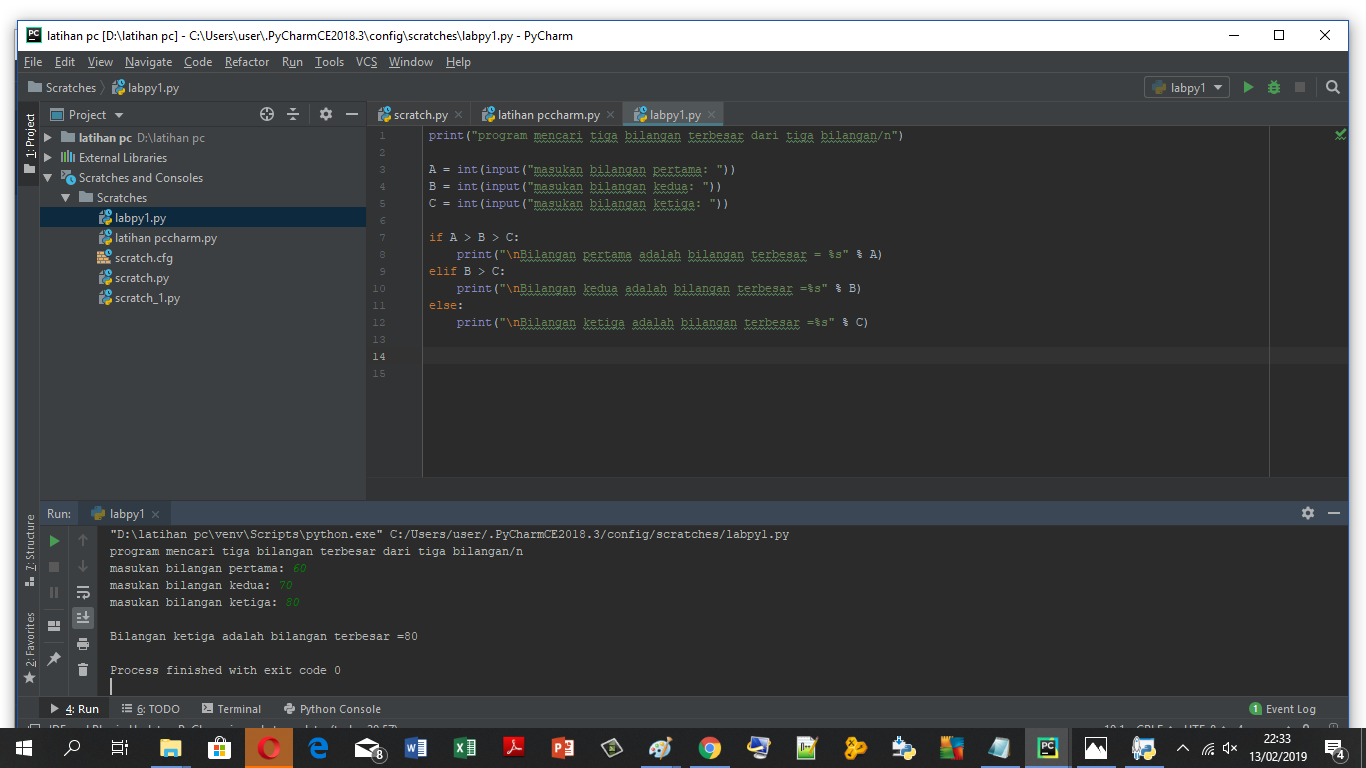
Task: Open Project panel settings gear
Action: pyautogui.click(x=325, y=114)
